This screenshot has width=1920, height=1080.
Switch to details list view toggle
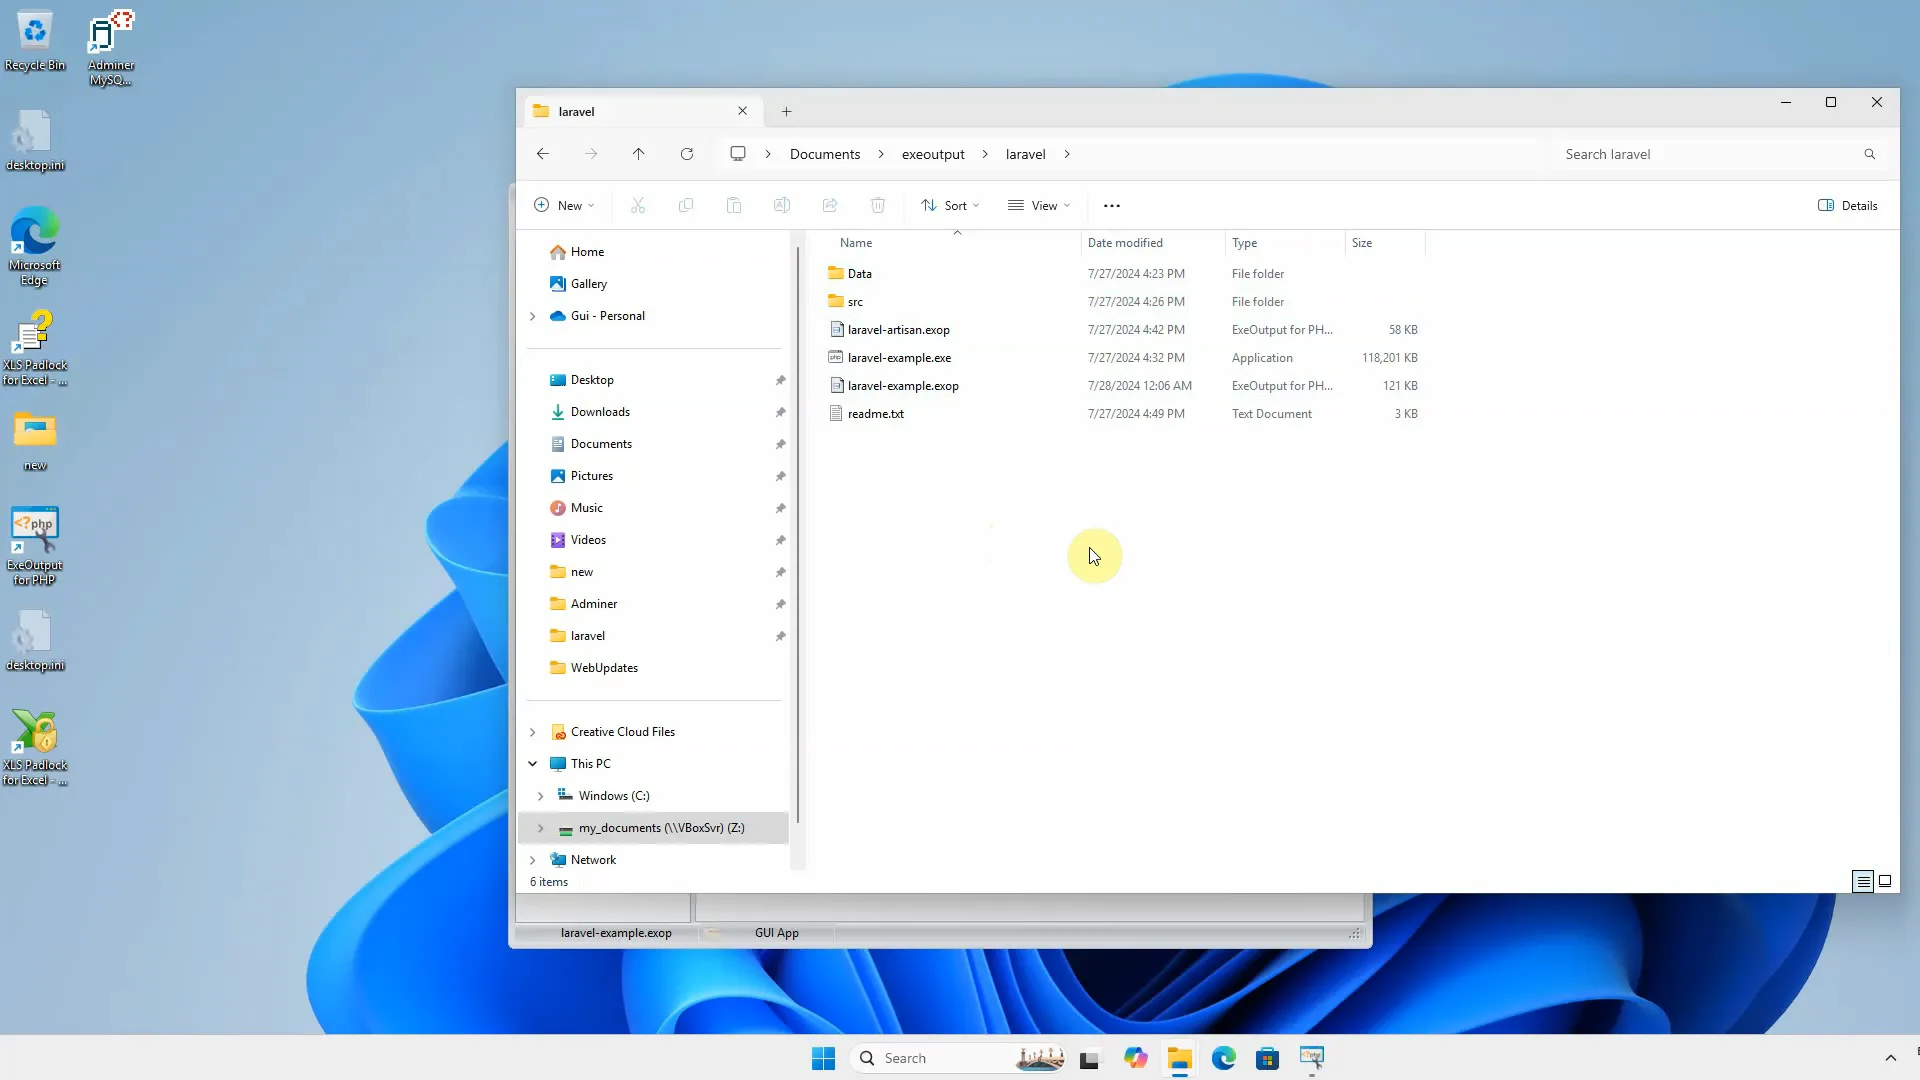click(1862, 881)
